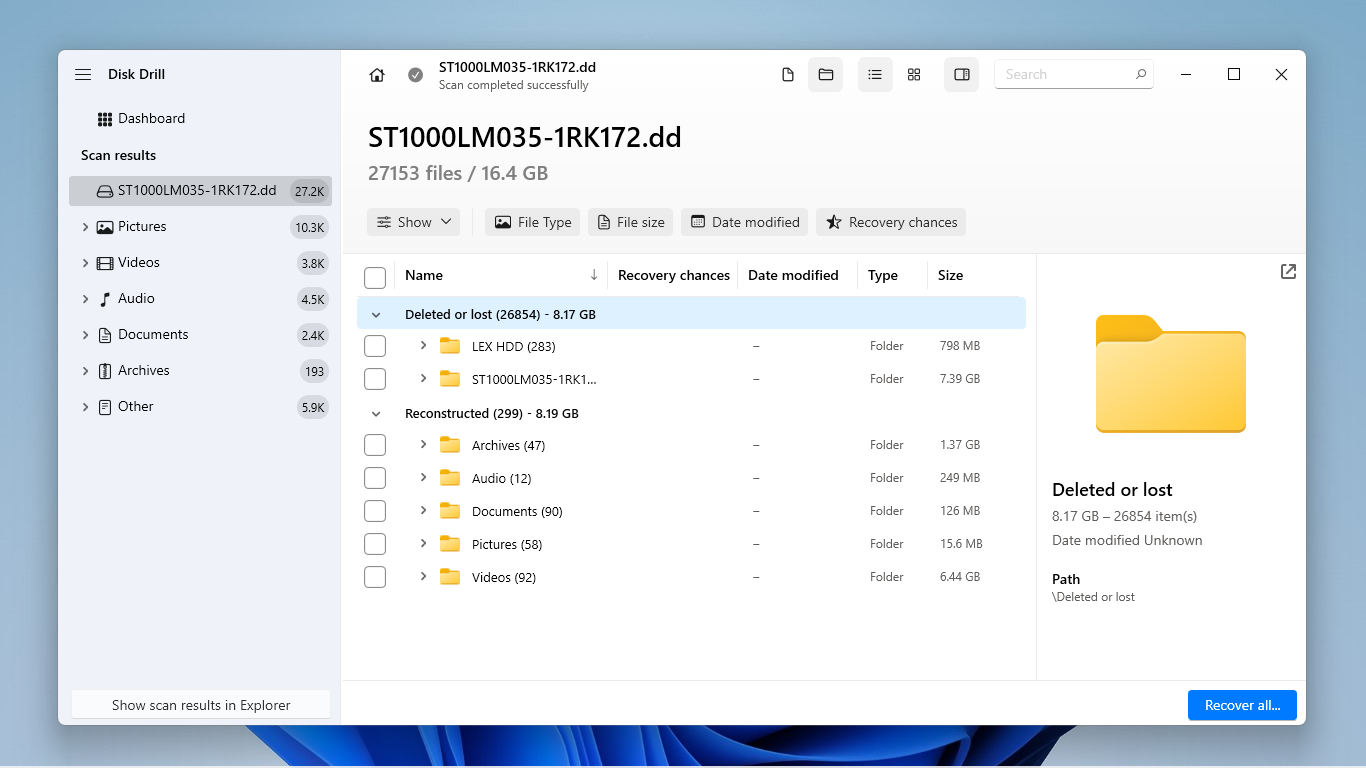Click the search magnifier icon
This screenshot has height=768, width=1366.
pos(1141,74)
